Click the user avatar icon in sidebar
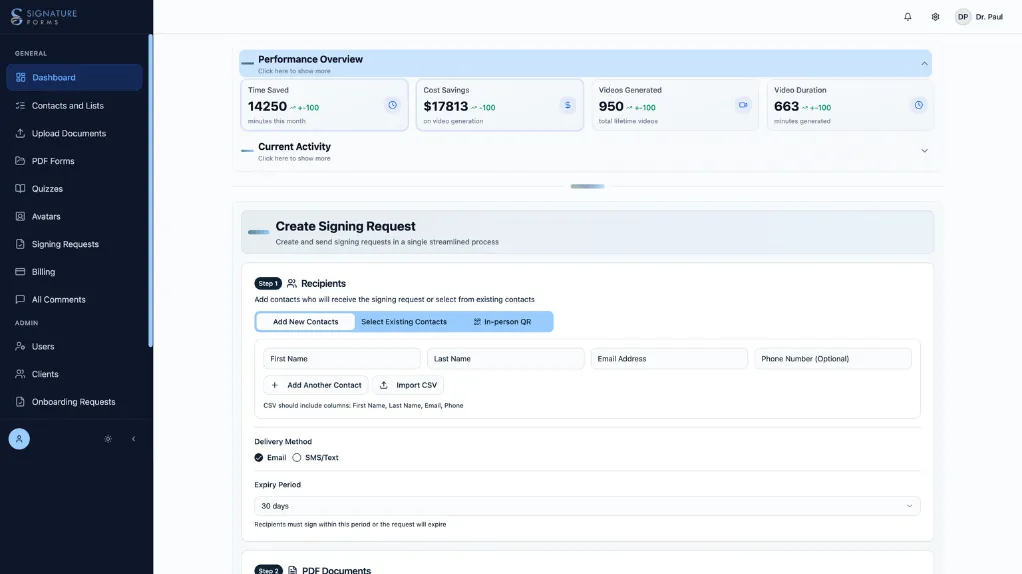This screenshot has height=574, width=1022. [x=19, y=439]
